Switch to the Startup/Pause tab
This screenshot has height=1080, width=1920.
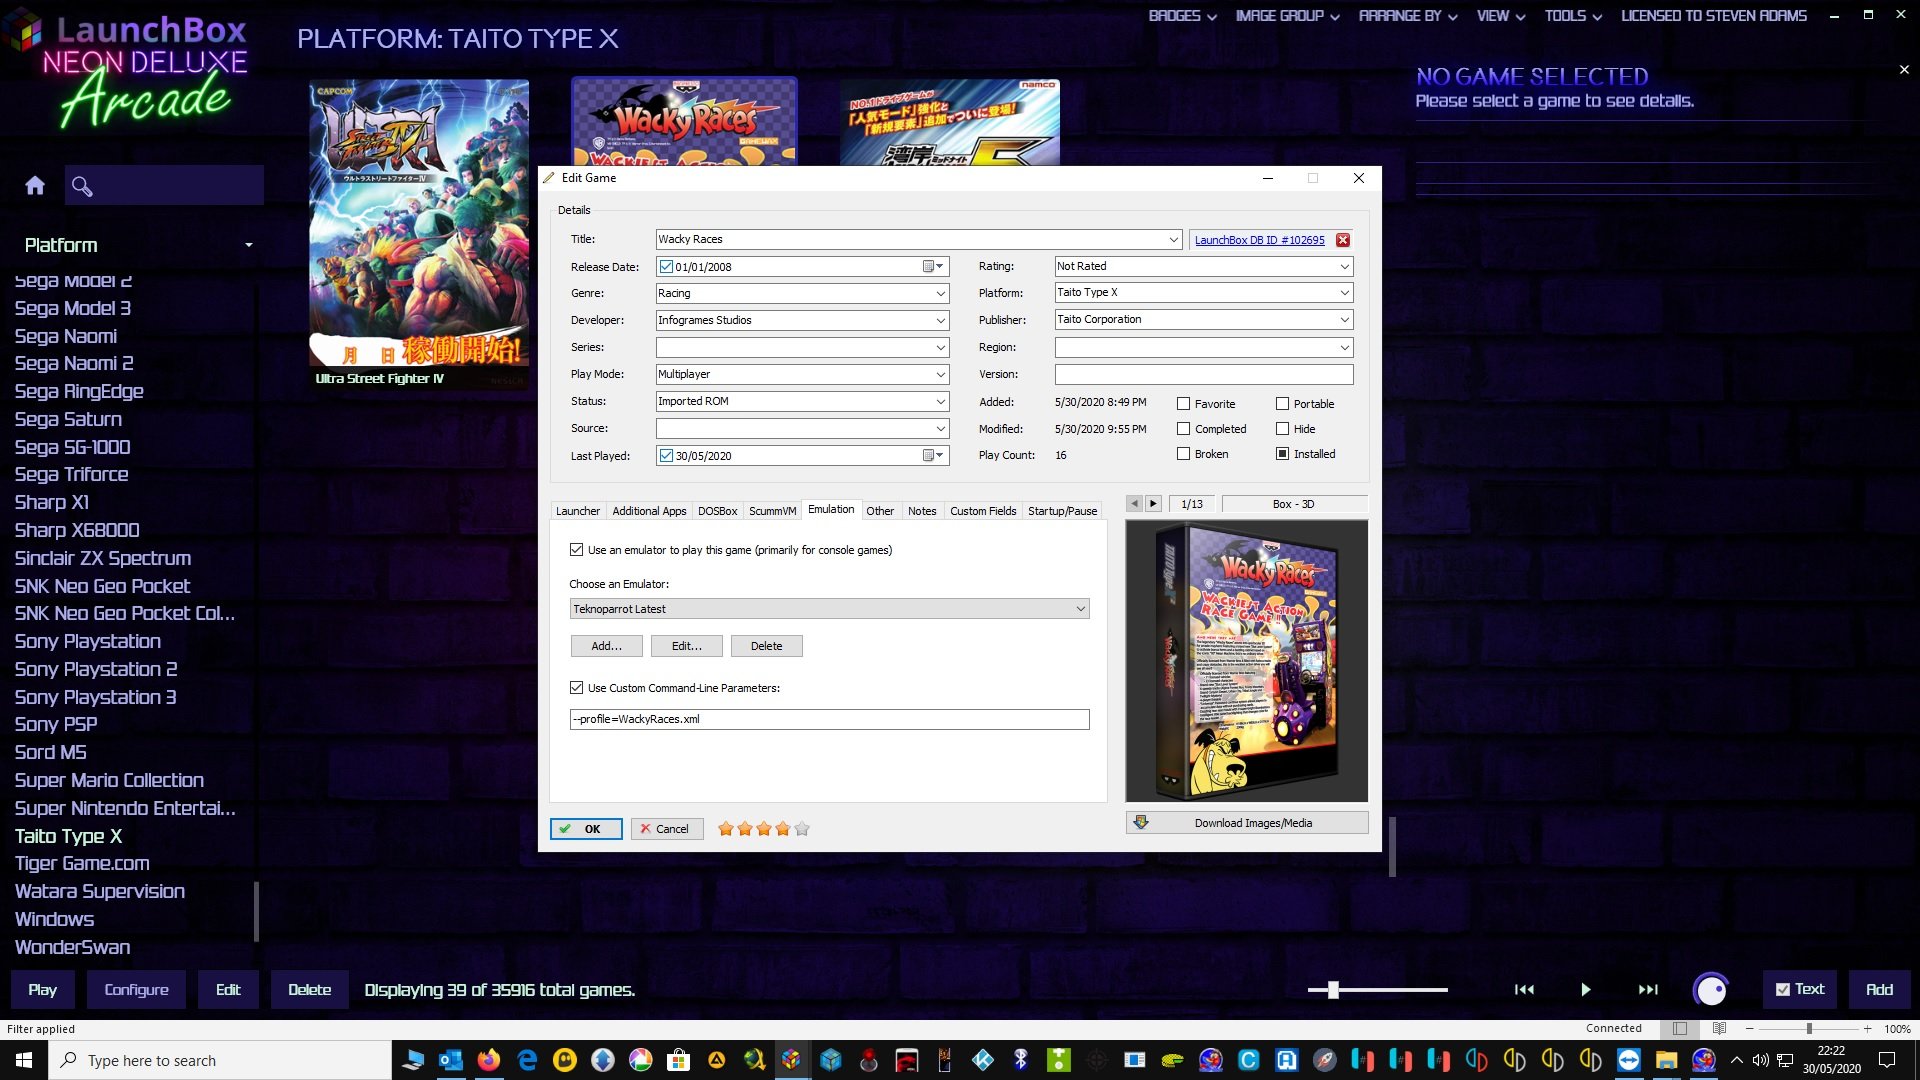[x=1062, y=511]
